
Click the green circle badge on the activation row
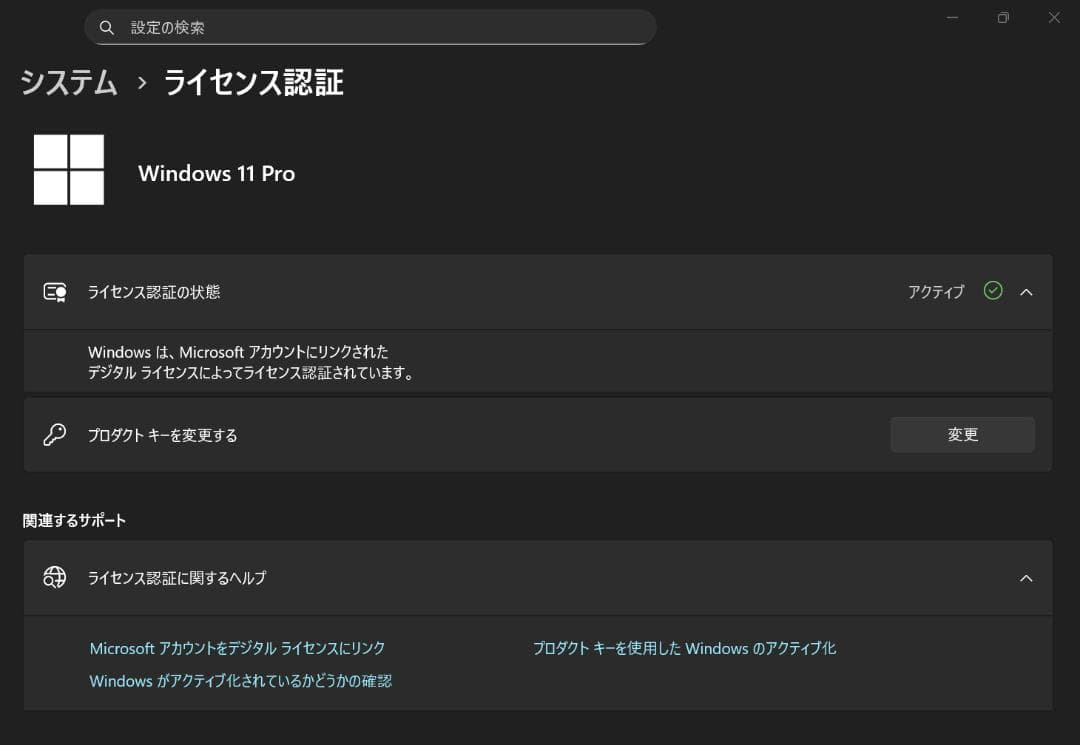pyautogui.click(x=993, y=291)
